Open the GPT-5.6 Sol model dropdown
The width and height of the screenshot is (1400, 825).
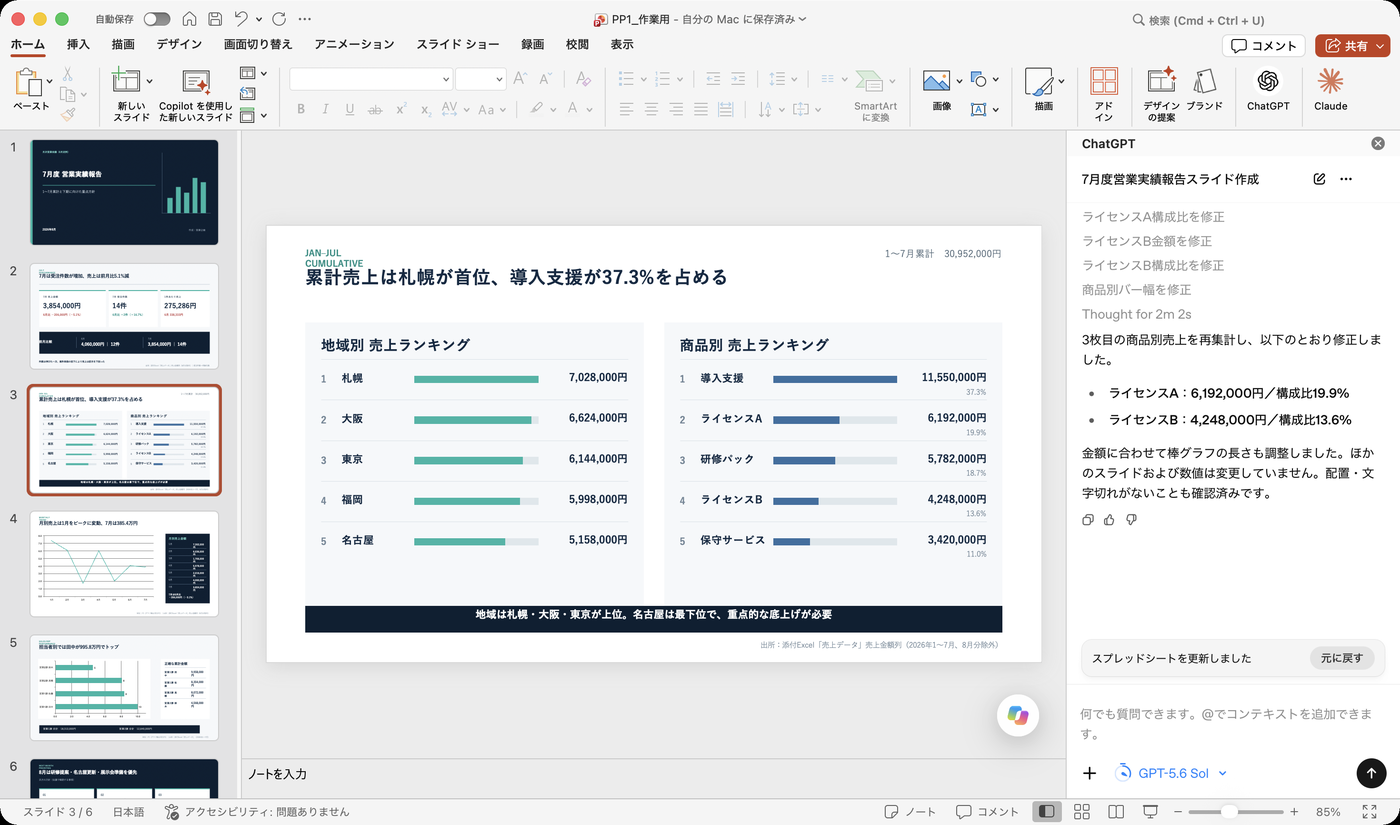1170,773
